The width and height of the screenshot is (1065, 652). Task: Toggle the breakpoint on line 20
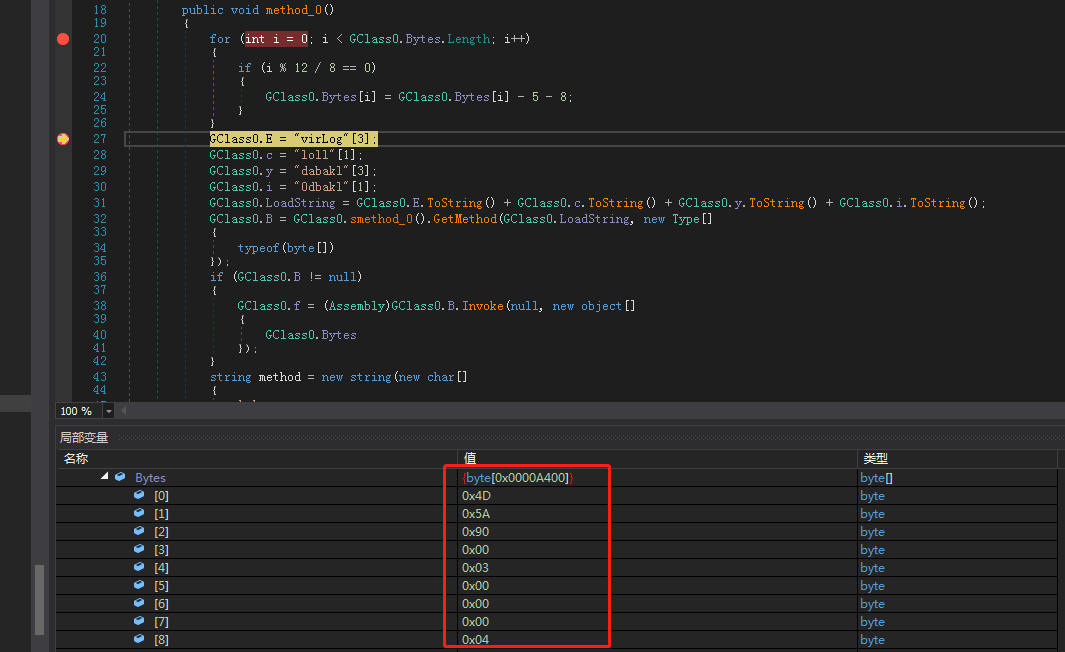pyautogui.click(x=63, y=39)
